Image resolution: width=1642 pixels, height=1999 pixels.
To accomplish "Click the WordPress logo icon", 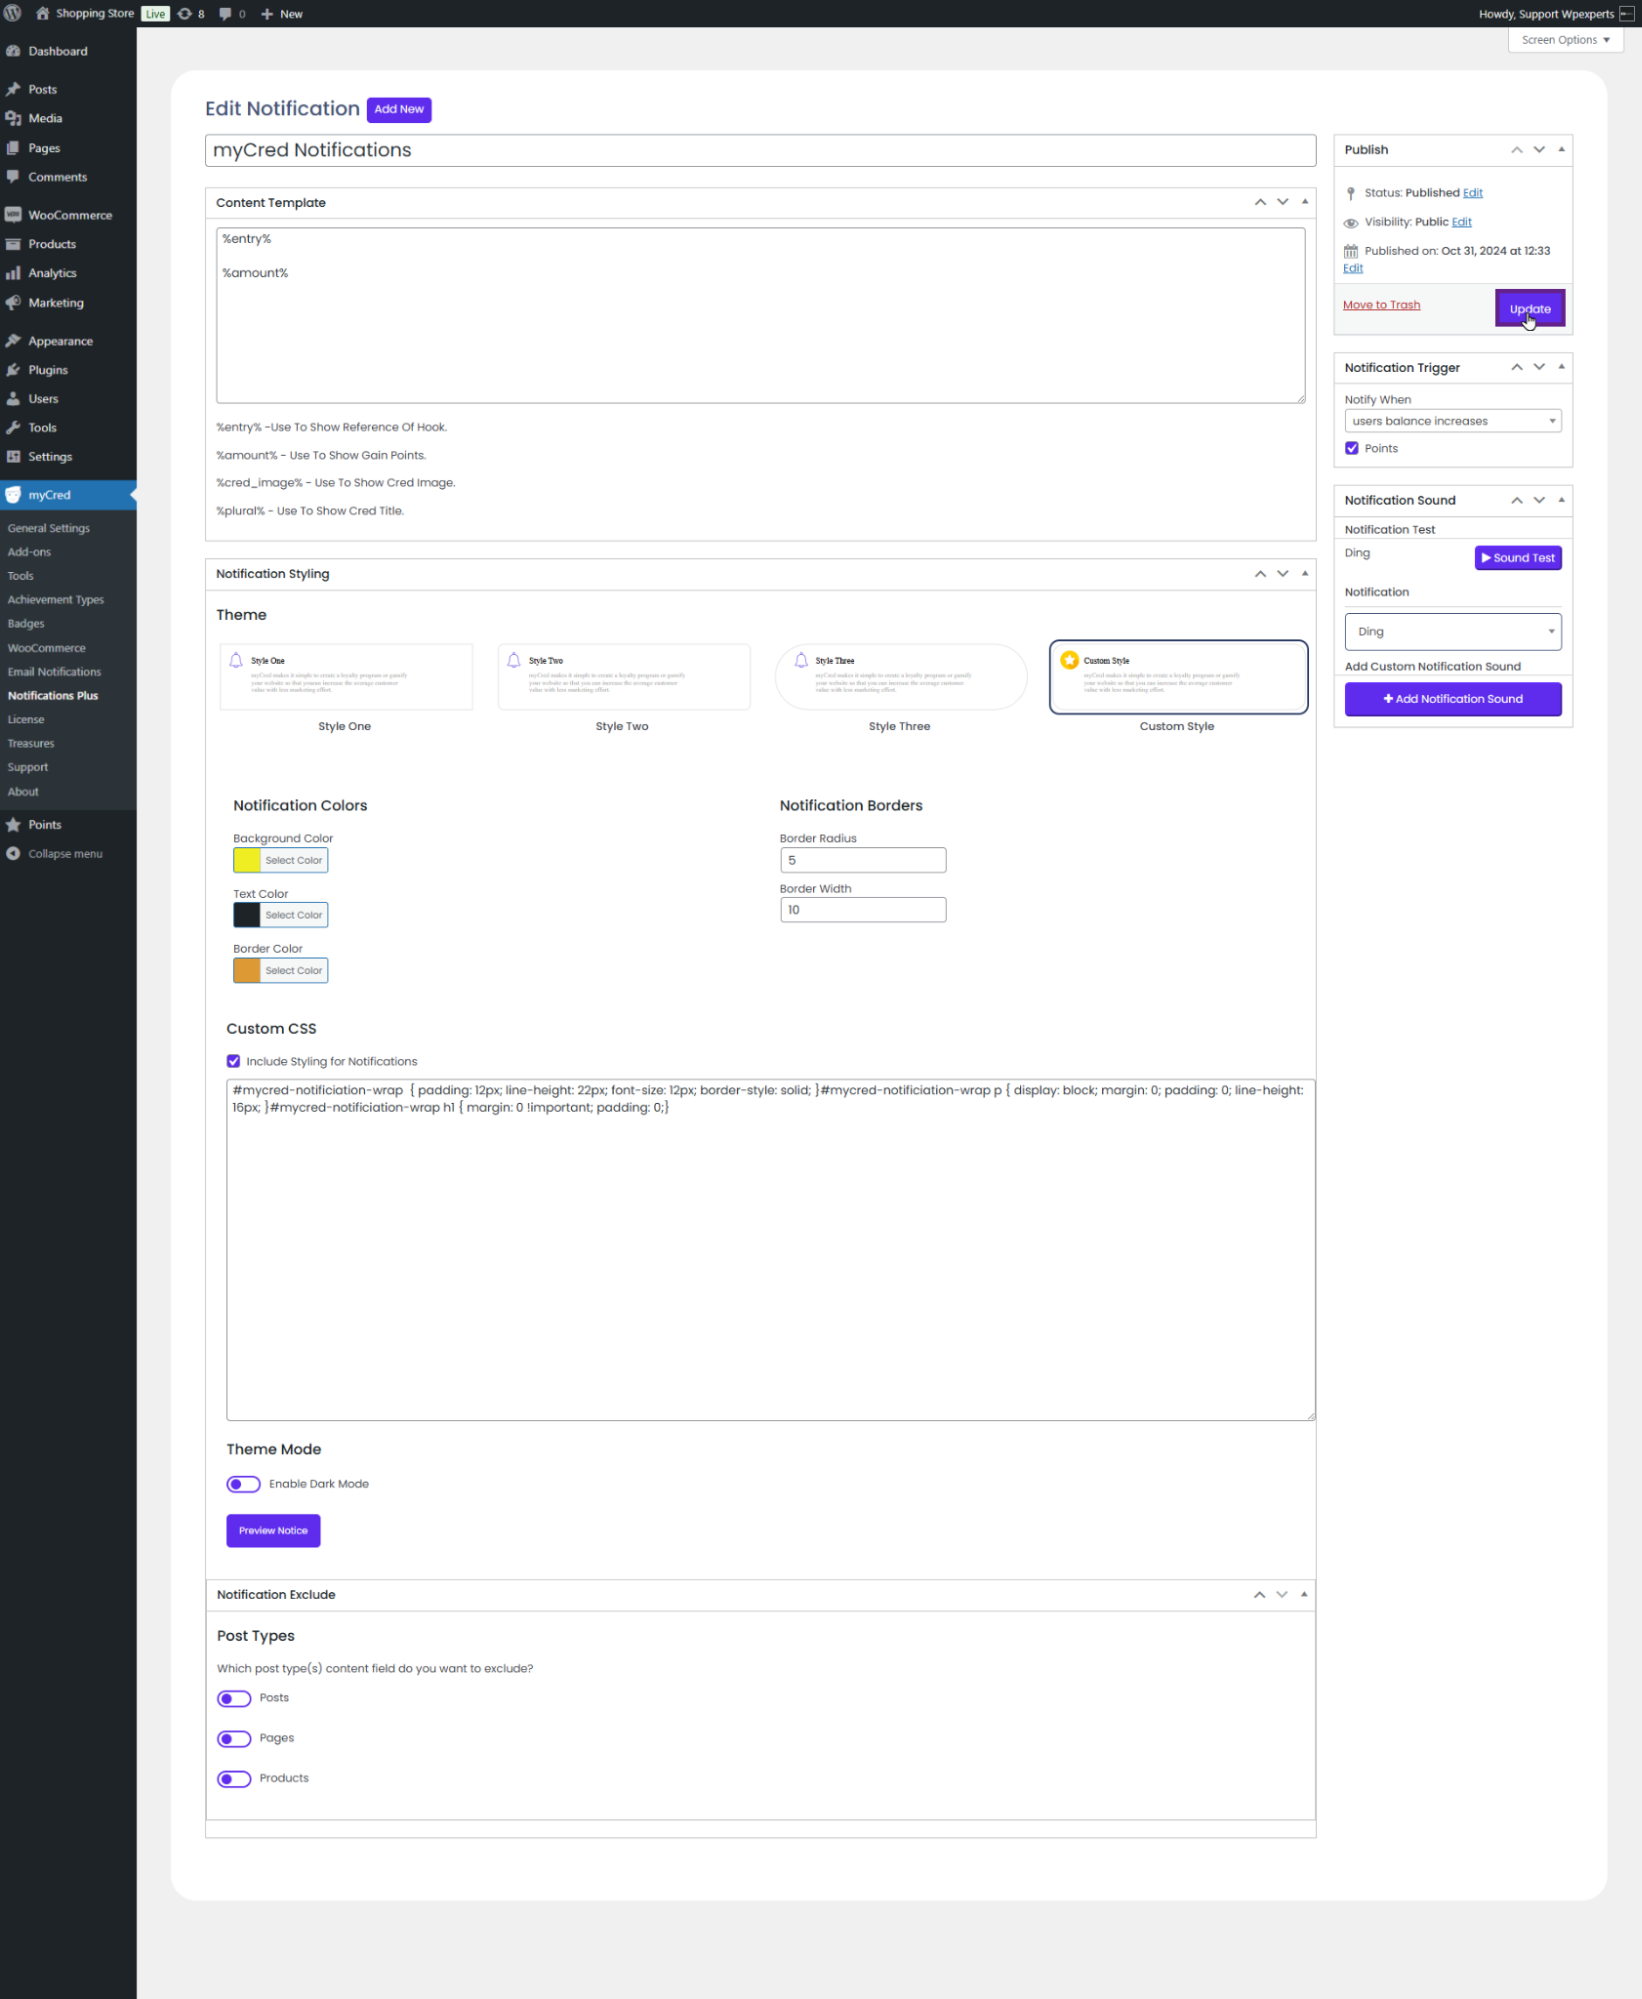I will pos(13,14).
